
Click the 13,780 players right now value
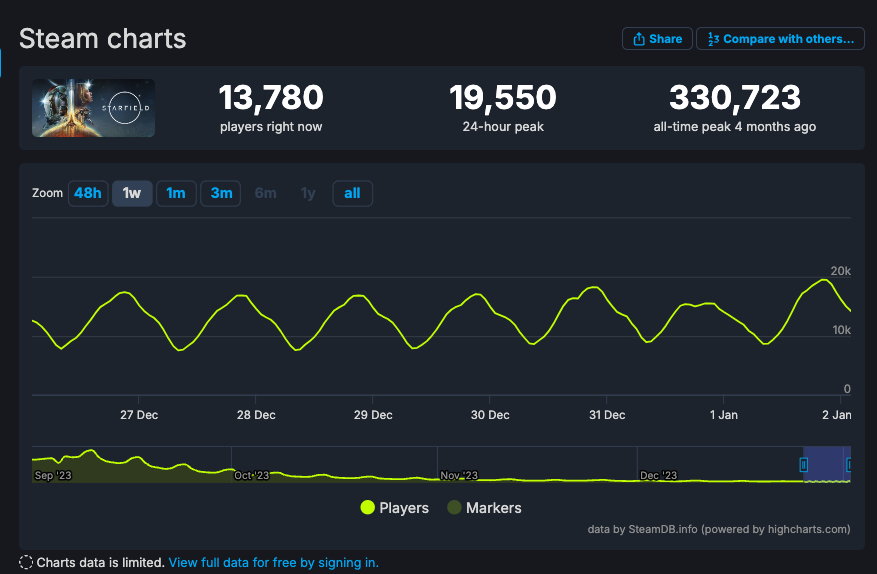(271, 97)
